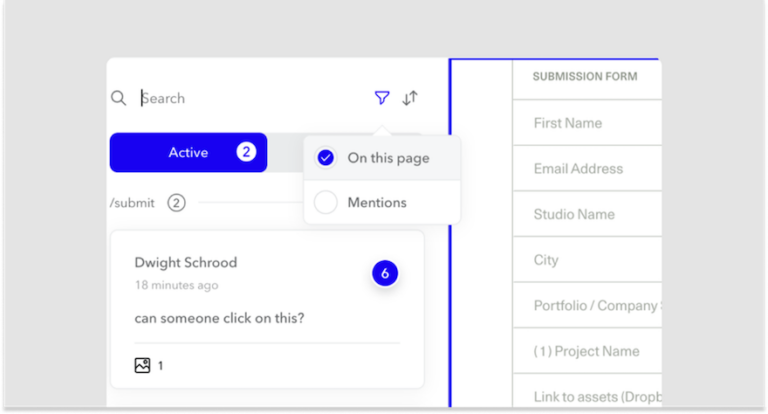Viewport: 768px width, 414px height.
Task: Click the SUBMISSION FORM heading
Action: click(585, 76)
